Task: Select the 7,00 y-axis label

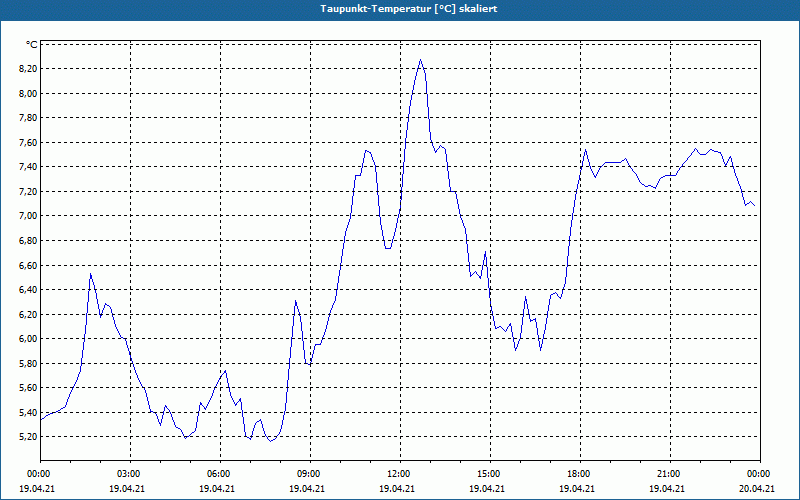Action: 28,216
